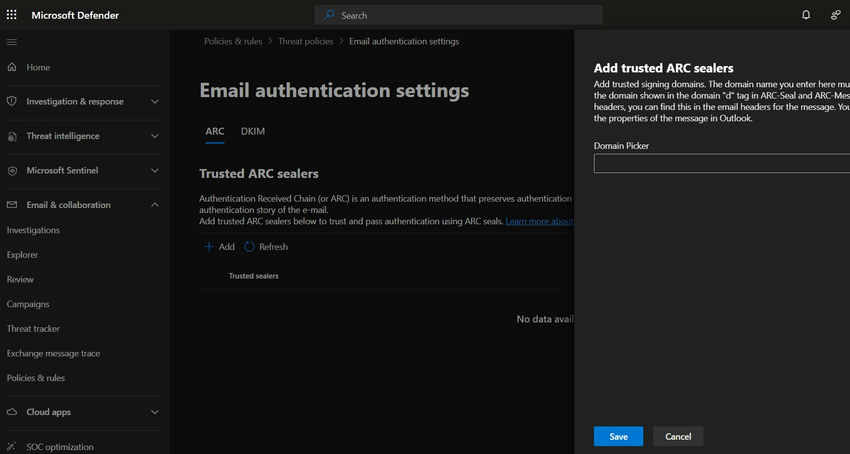Click the search magnifier icon
The image size is (850, 454).
329,15
